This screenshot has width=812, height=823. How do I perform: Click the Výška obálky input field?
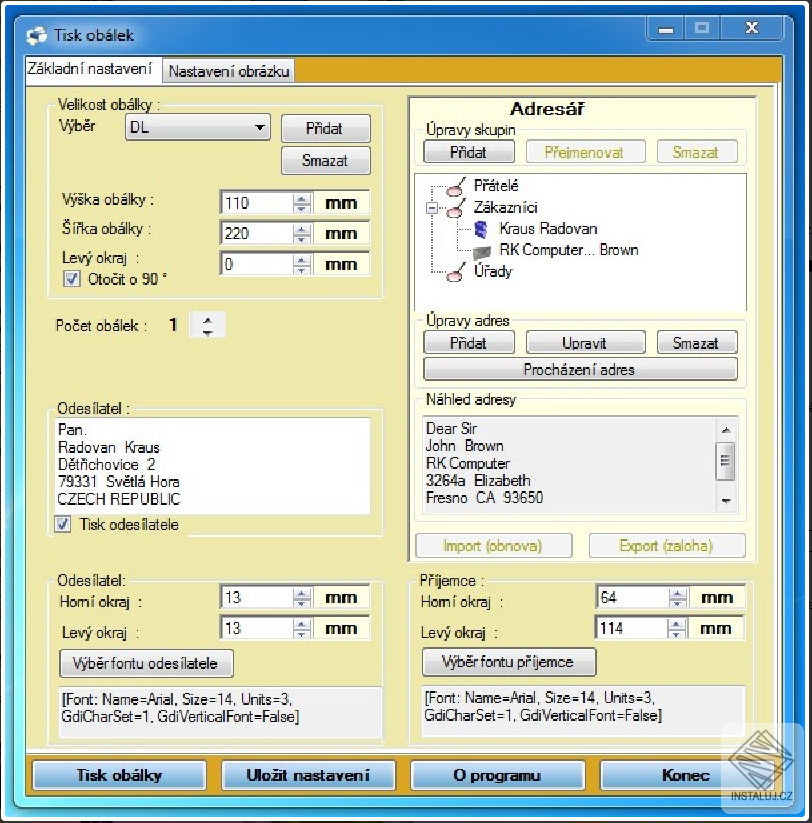pyautogui.click(x=257, y=203)
